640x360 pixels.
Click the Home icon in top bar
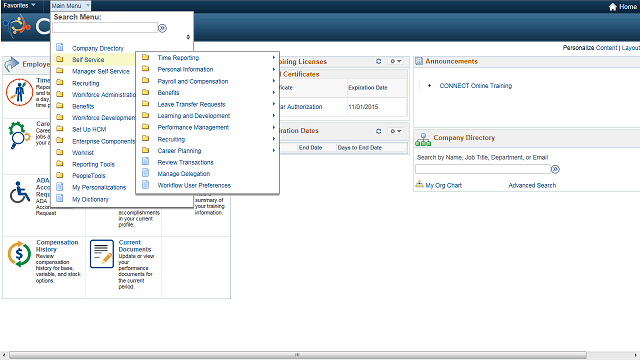[x=612, y=7]
